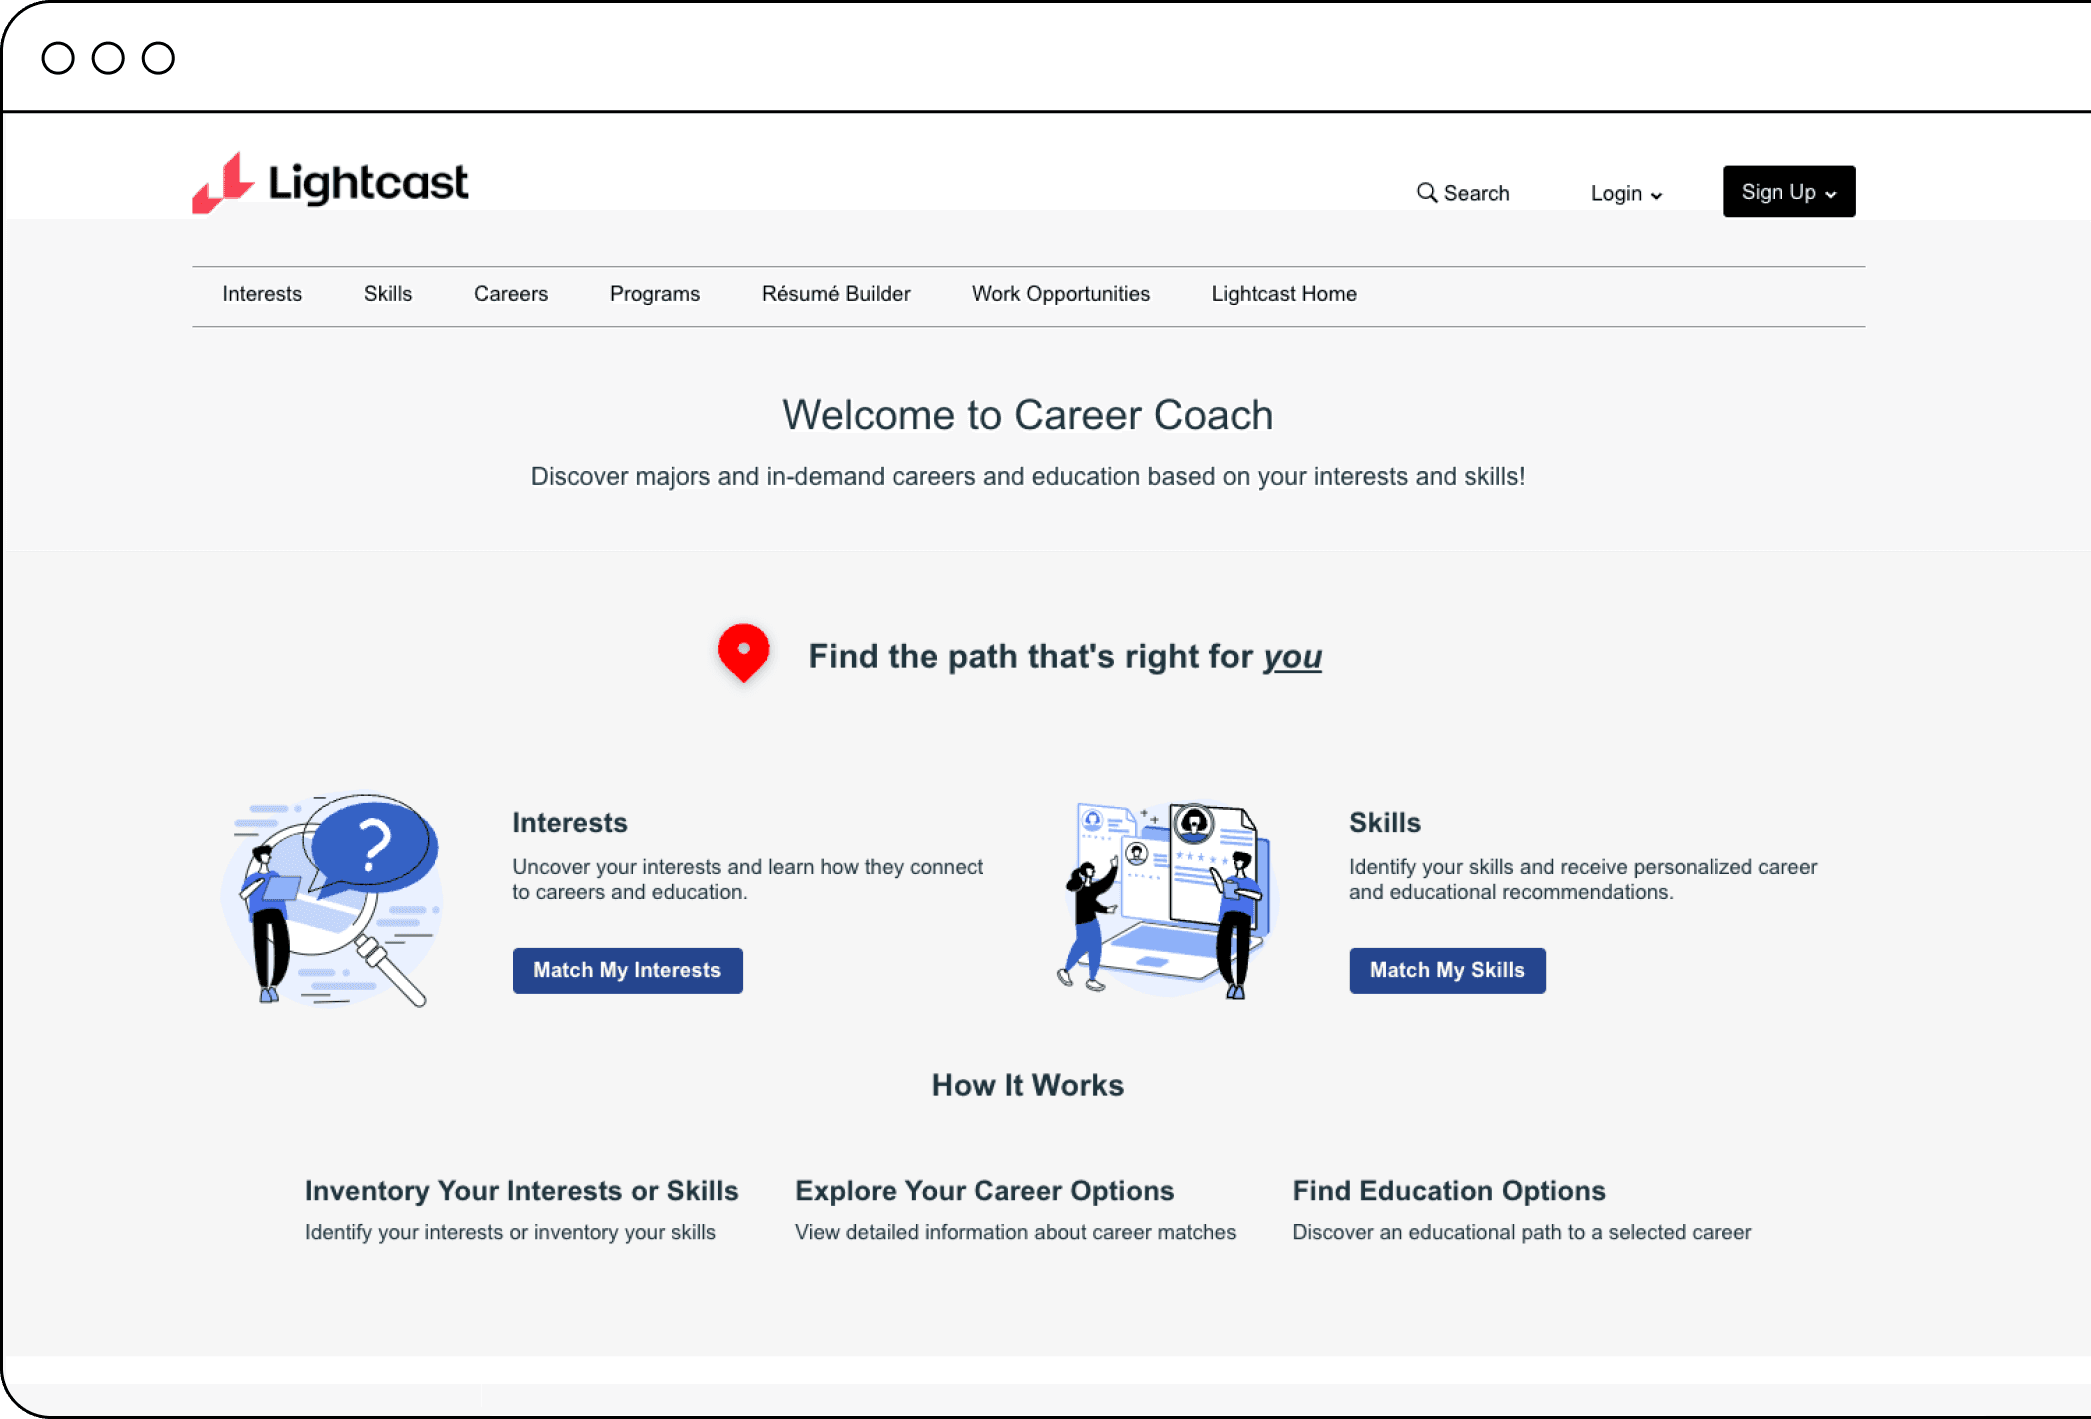Click the Find Education Options link

point(1450,1189)
